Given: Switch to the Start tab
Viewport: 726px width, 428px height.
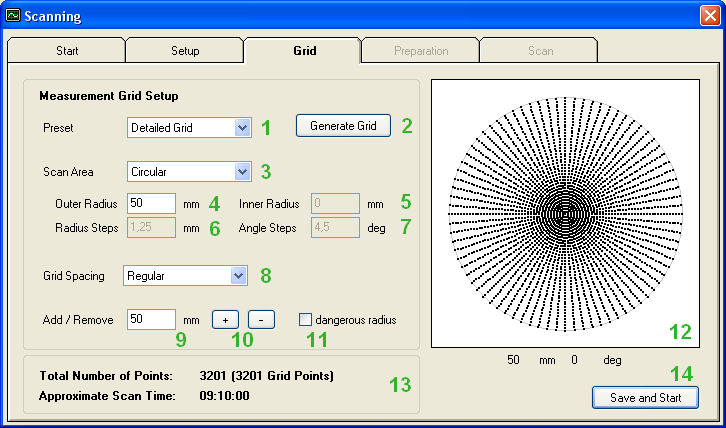Looking at the screenshot, I should coord(67,51).
